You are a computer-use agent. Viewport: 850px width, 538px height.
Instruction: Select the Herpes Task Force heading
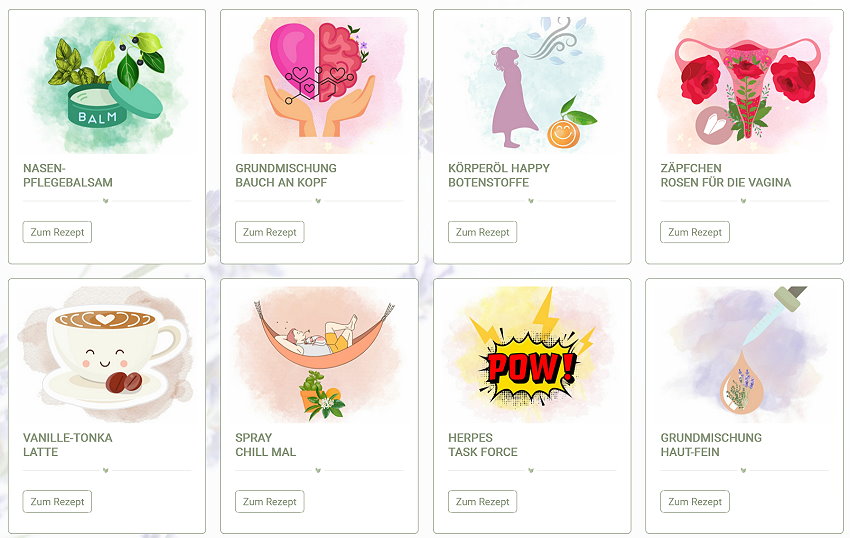pos(482,445)
